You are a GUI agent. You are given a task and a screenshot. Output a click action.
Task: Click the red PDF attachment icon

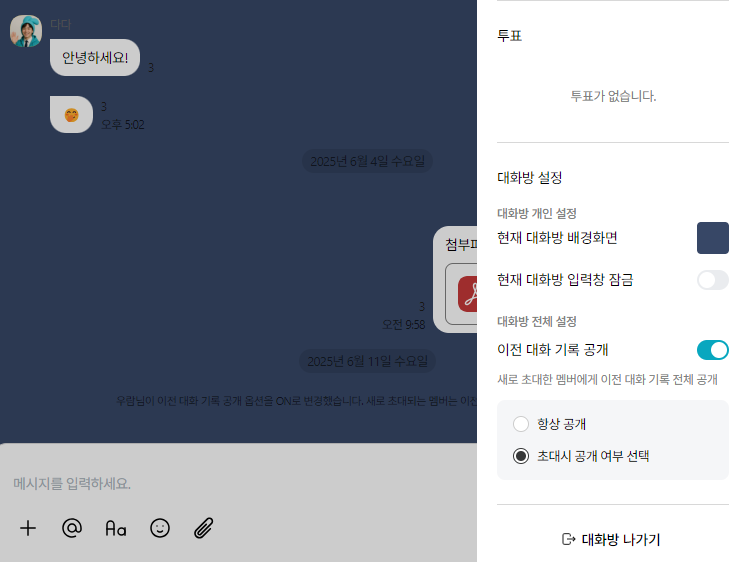point(467,294)
